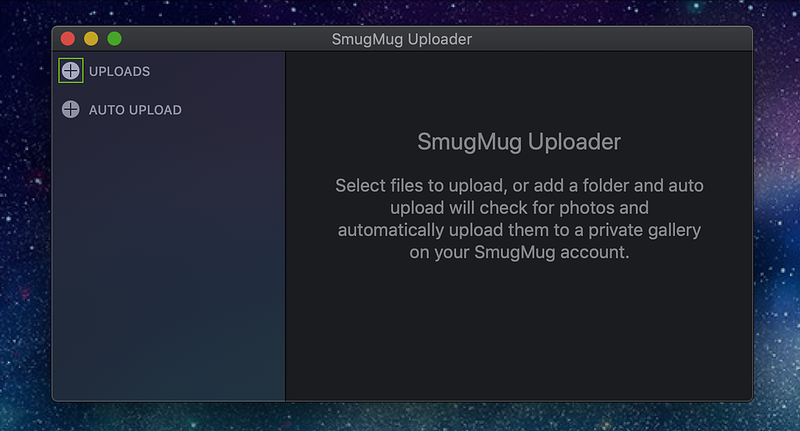Click the plus icon beside AUTO UPLOAD
Image resolution: width=800 pixels, height=431 pixels.
70,109
